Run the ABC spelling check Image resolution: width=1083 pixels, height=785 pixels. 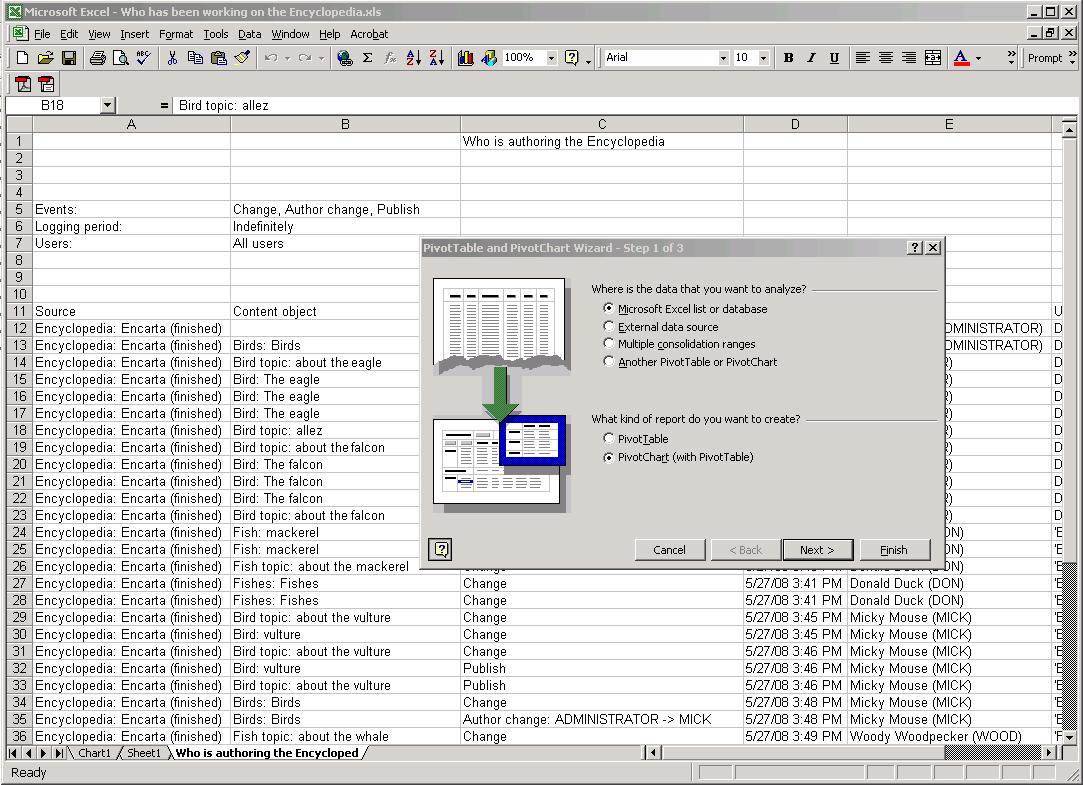click(x=144, y=58)
